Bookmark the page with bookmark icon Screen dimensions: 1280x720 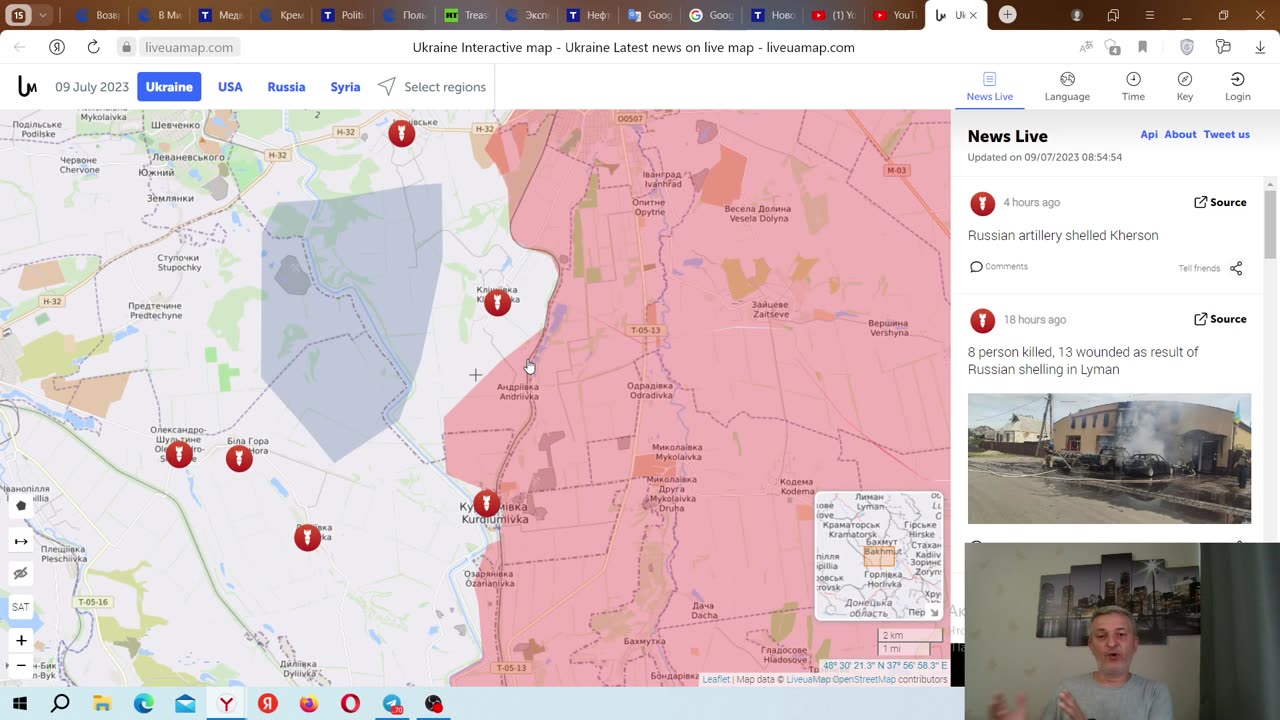pos(1143,47)
